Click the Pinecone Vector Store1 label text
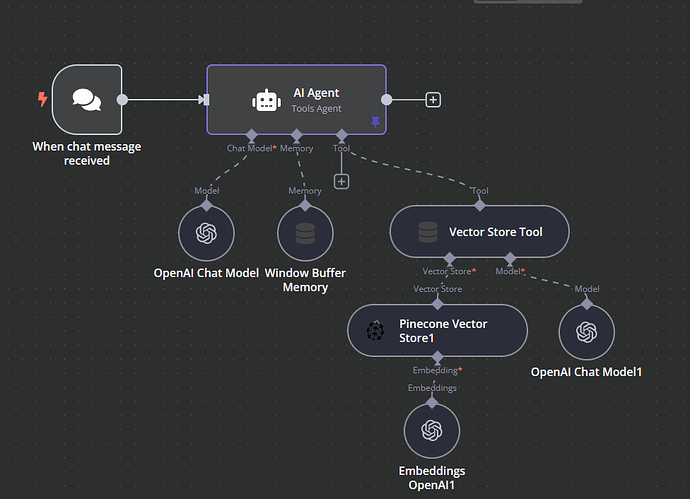 [x=443, y=331]
